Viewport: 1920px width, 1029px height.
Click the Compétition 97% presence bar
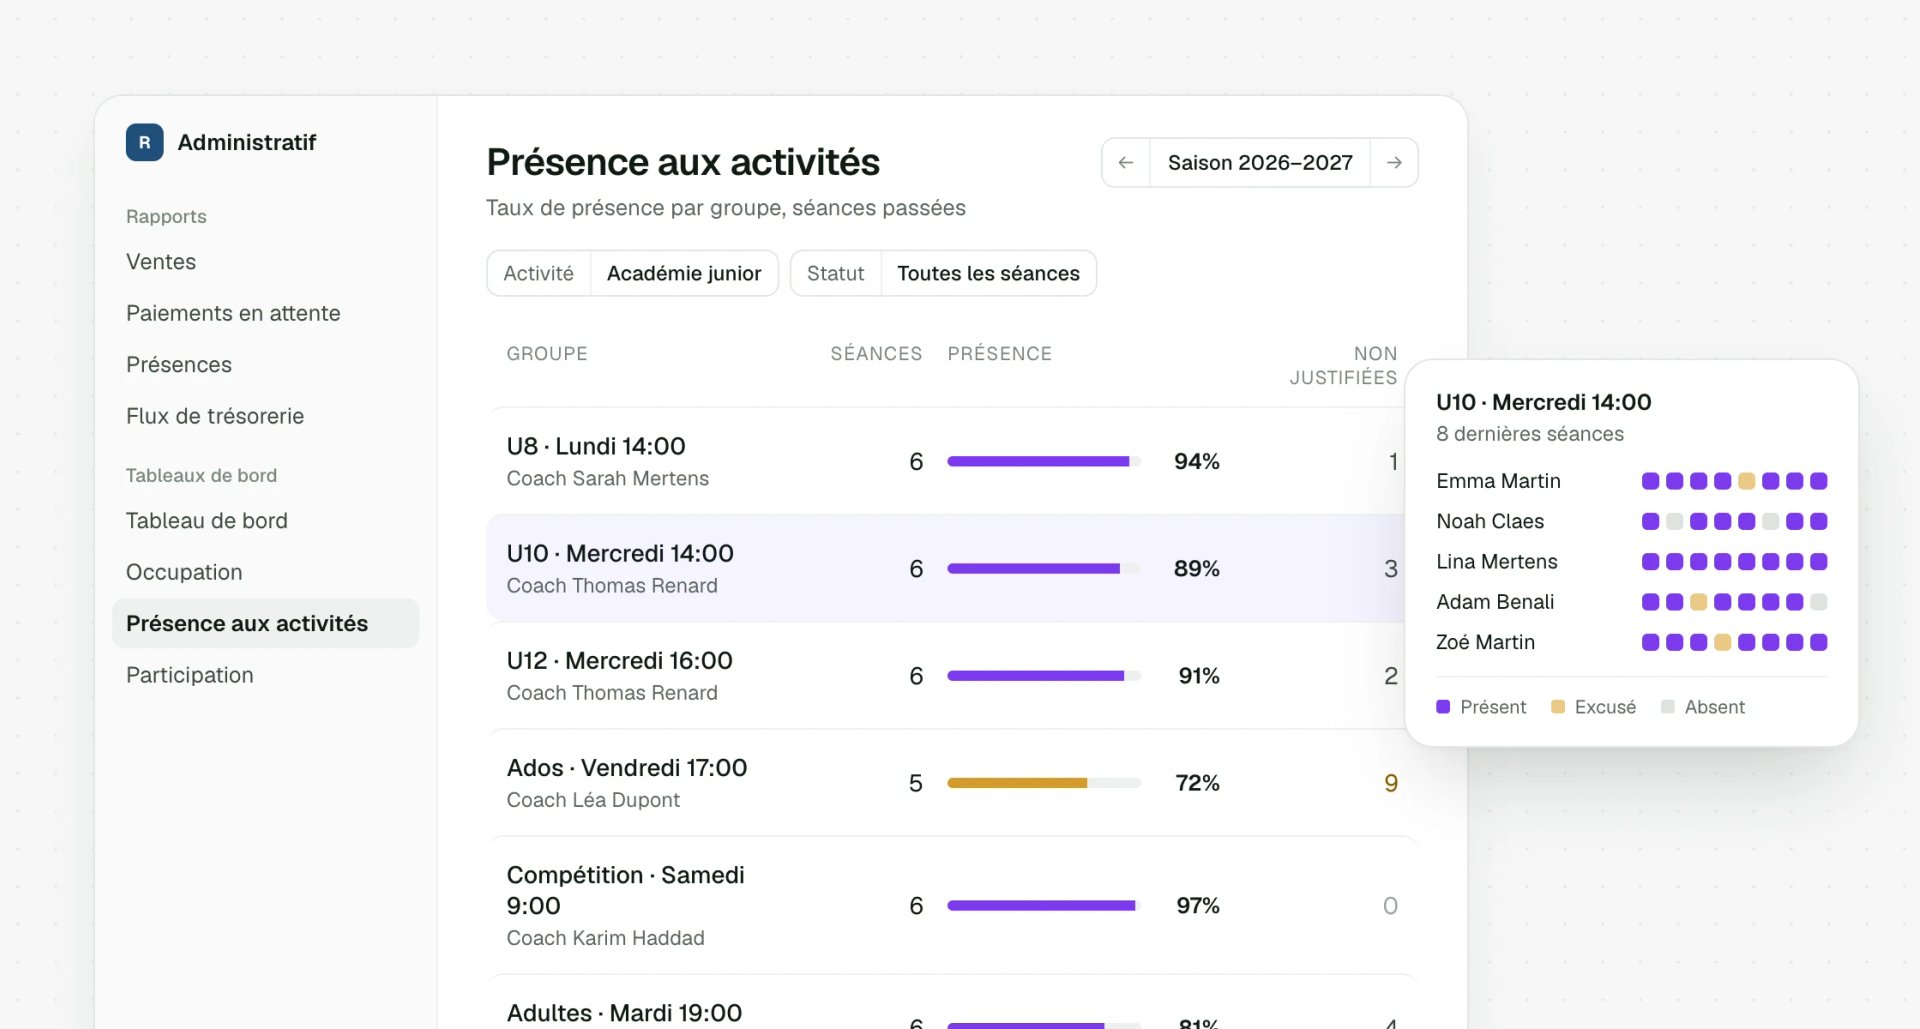pyautogui.click(x=1044, y=906)
